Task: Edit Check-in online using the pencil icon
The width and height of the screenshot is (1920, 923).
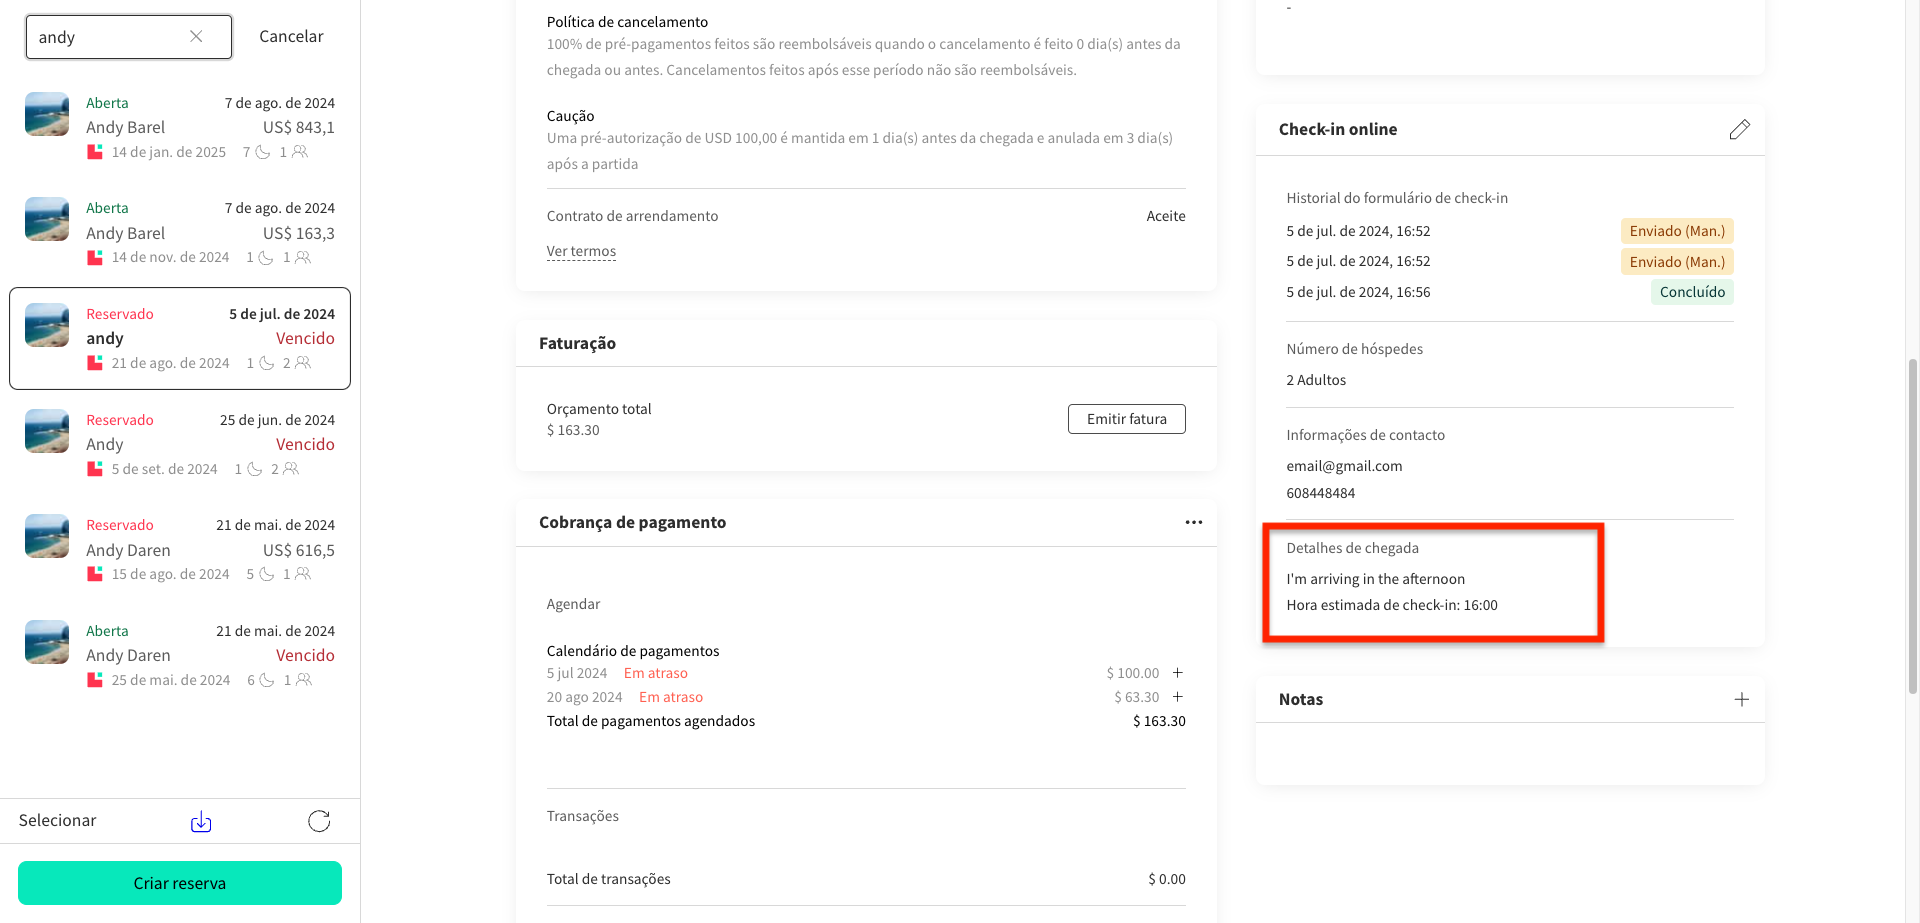Action: (x=1740, y=129)
